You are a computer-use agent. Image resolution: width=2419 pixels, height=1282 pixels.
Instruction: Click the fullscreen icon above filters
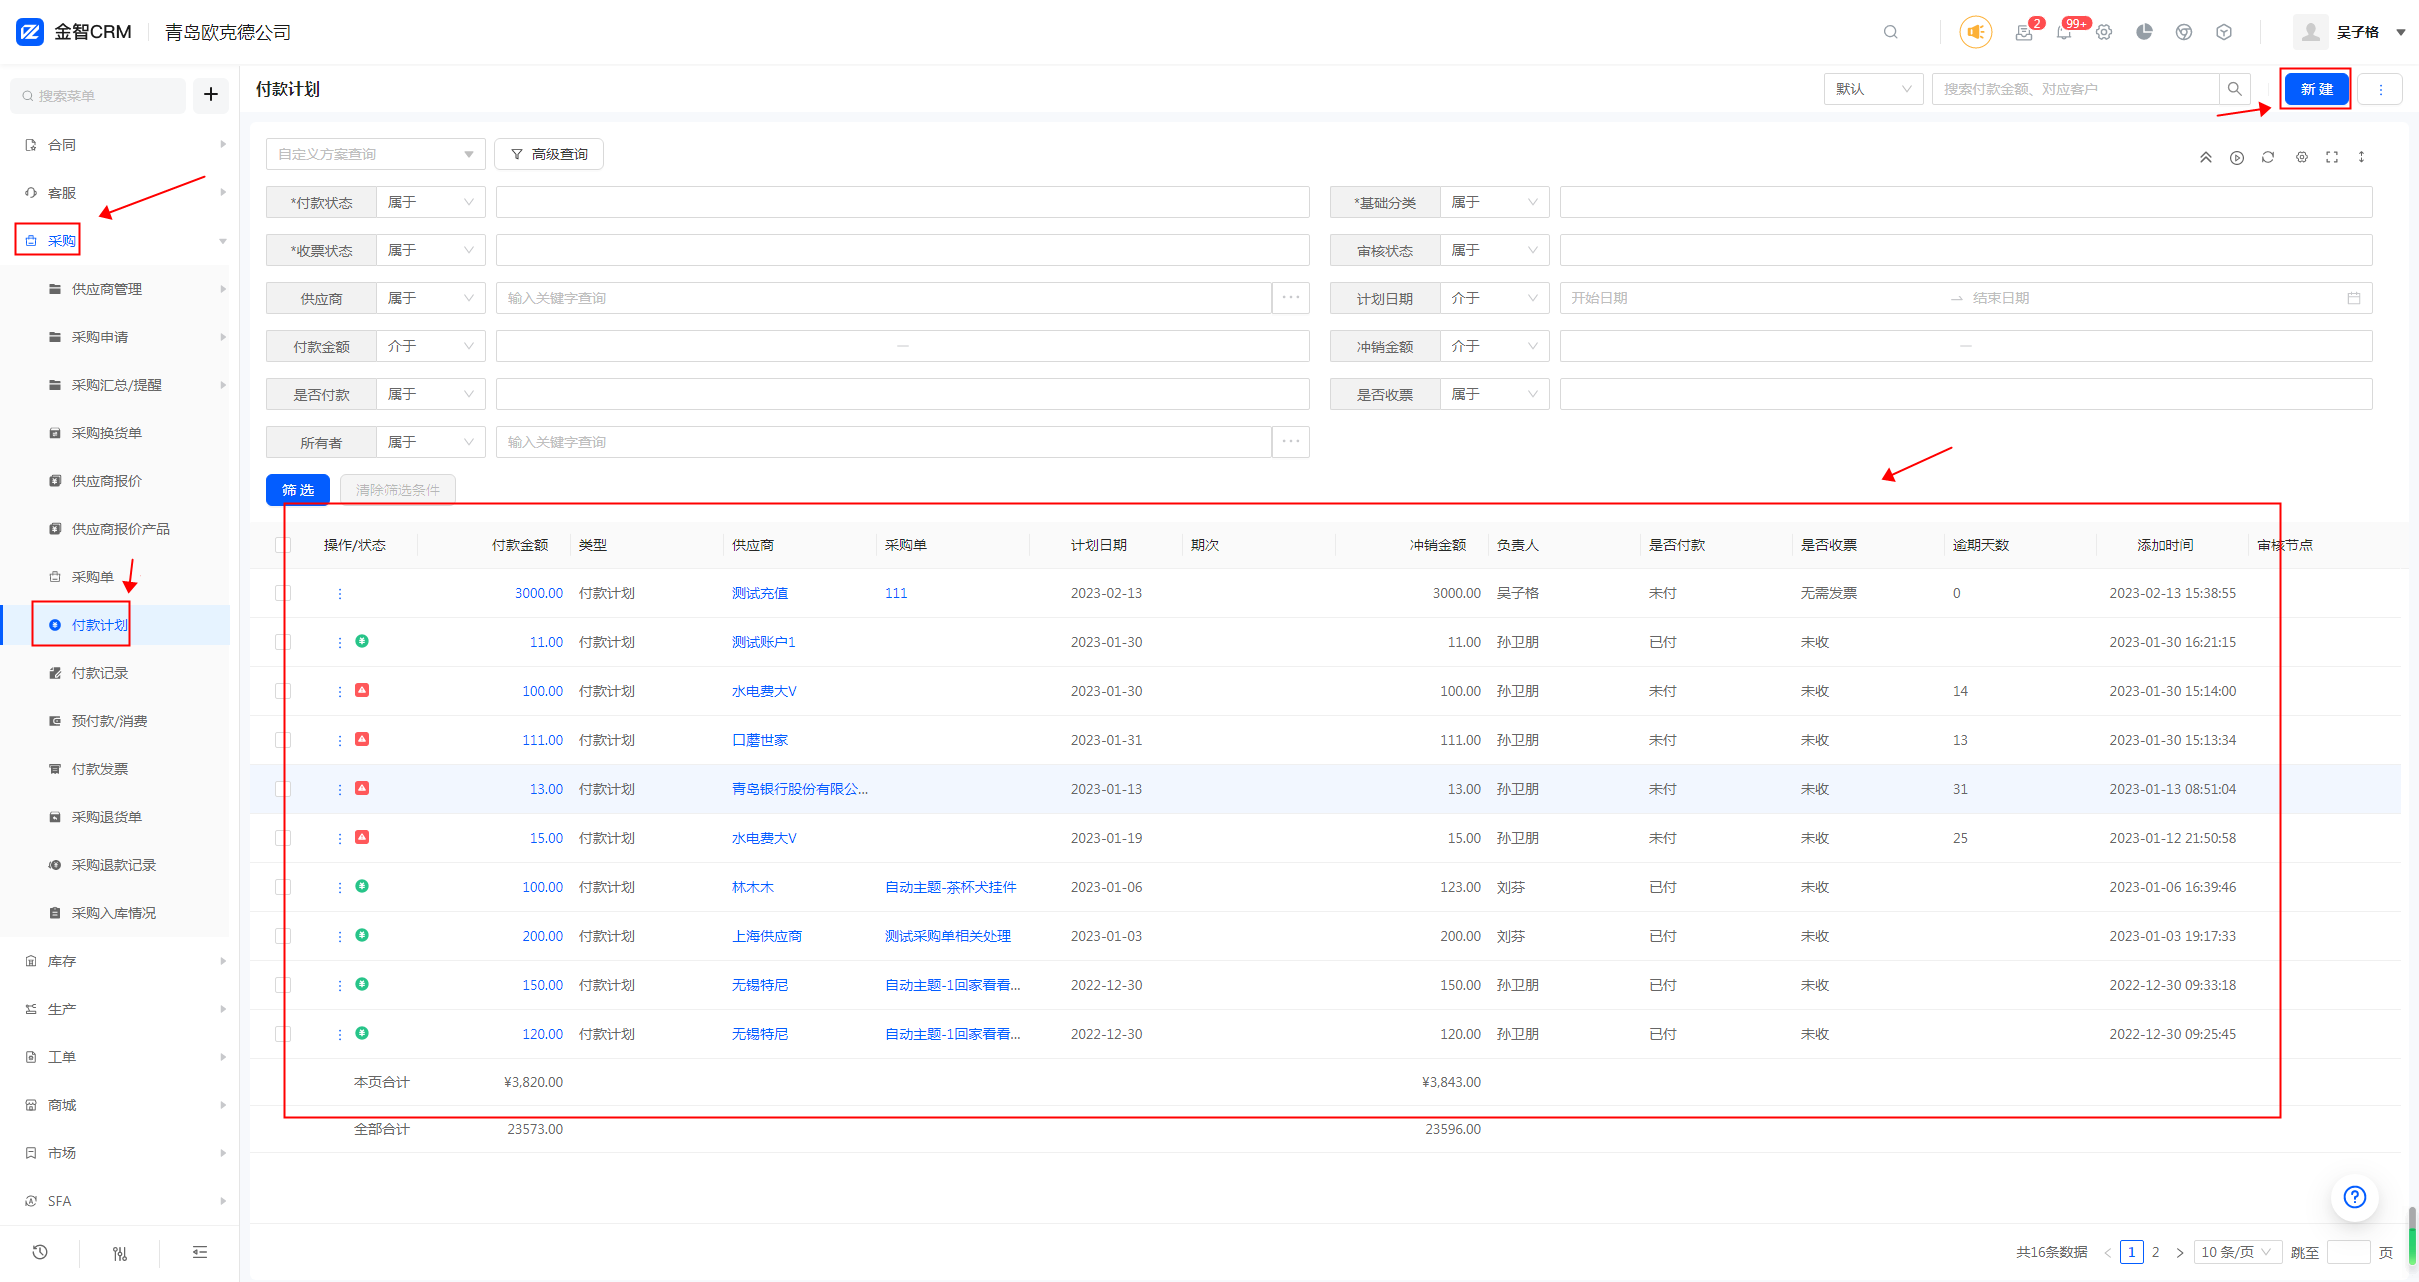pyautogui.click(x=2332, y=157)
